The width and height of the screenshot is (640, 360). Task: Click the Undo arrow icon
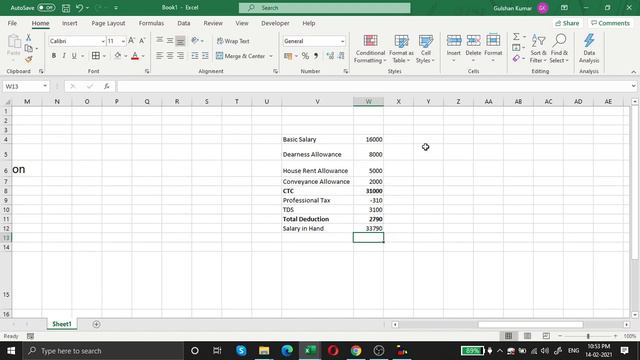(80, 8)
